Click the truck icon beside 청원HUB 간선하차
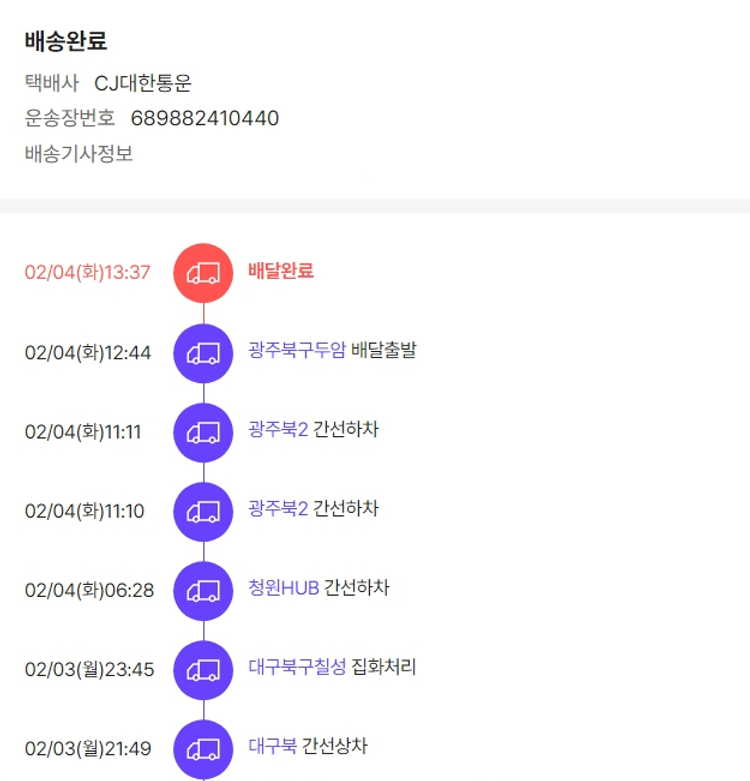This screenshot has width=750, height=781. coord(203,590)
